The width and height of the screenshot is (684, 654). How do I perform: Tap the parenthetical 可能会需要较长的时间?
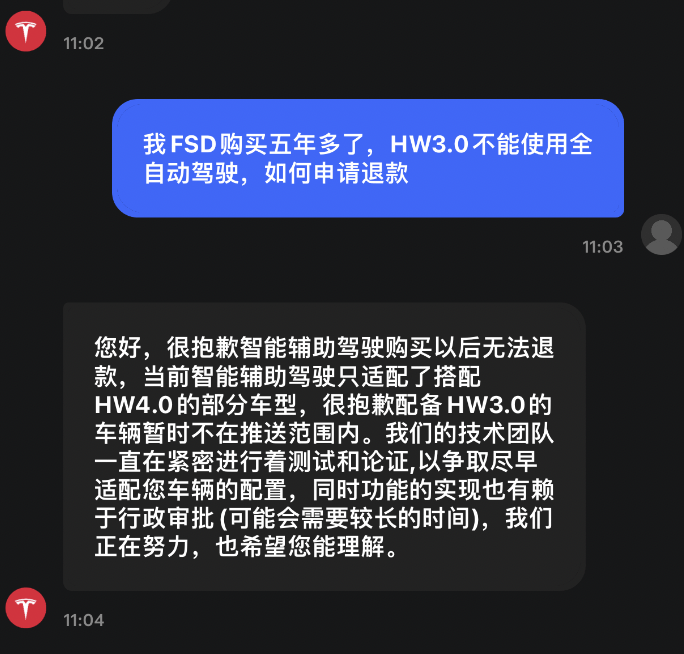click(349, 518)
